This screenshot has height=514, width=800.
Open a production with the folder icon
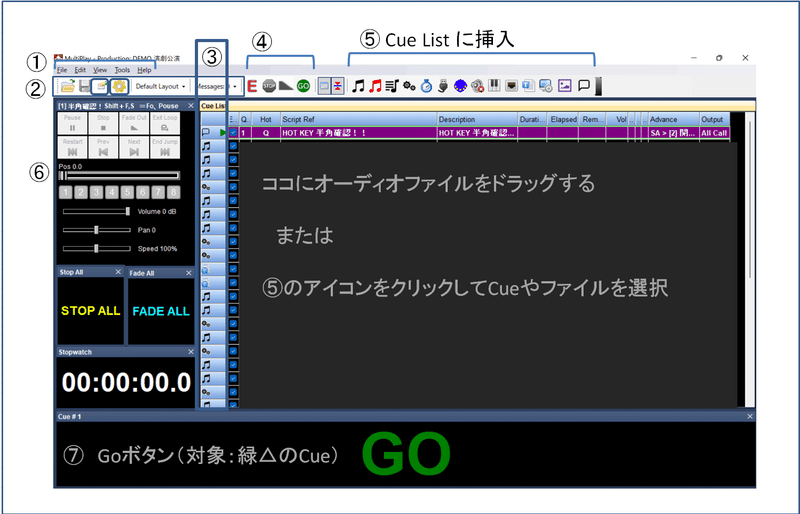tap(67, 86)
